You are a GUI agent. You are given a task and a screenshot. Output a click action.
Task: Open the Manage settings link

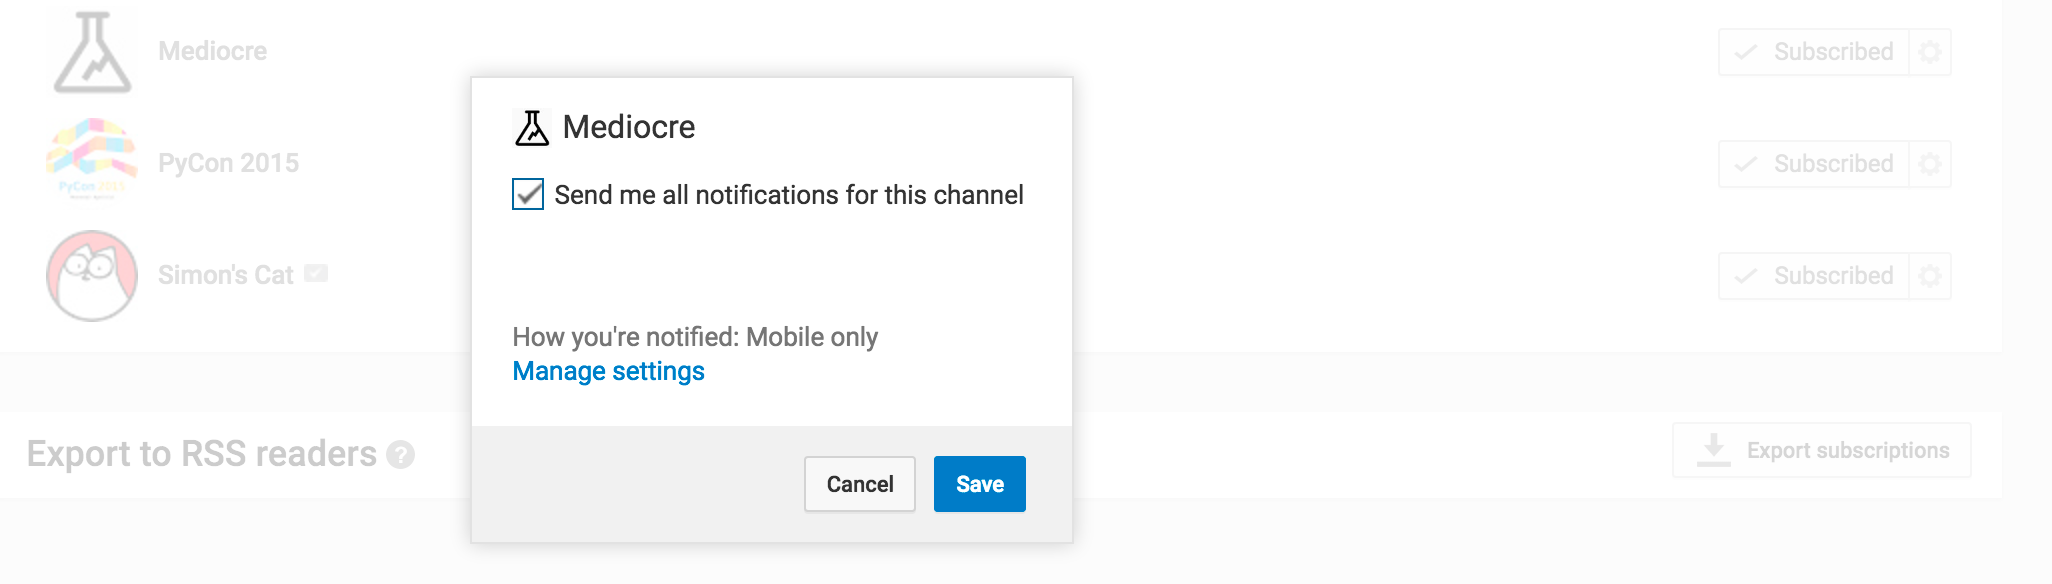click(x=608, y=371)
